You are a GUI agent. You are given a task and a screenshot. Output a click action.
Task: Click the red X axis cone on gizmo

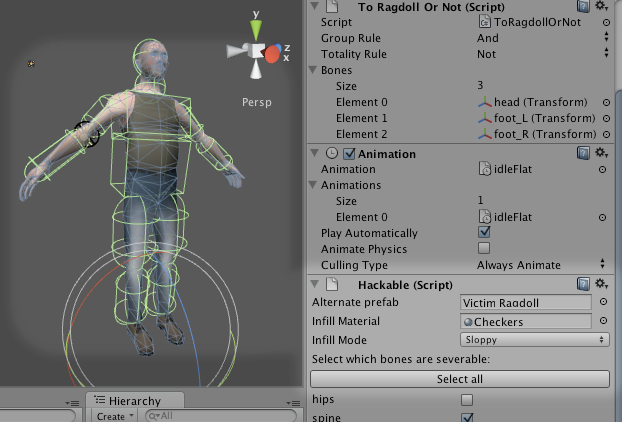click(x=273, y=52)
